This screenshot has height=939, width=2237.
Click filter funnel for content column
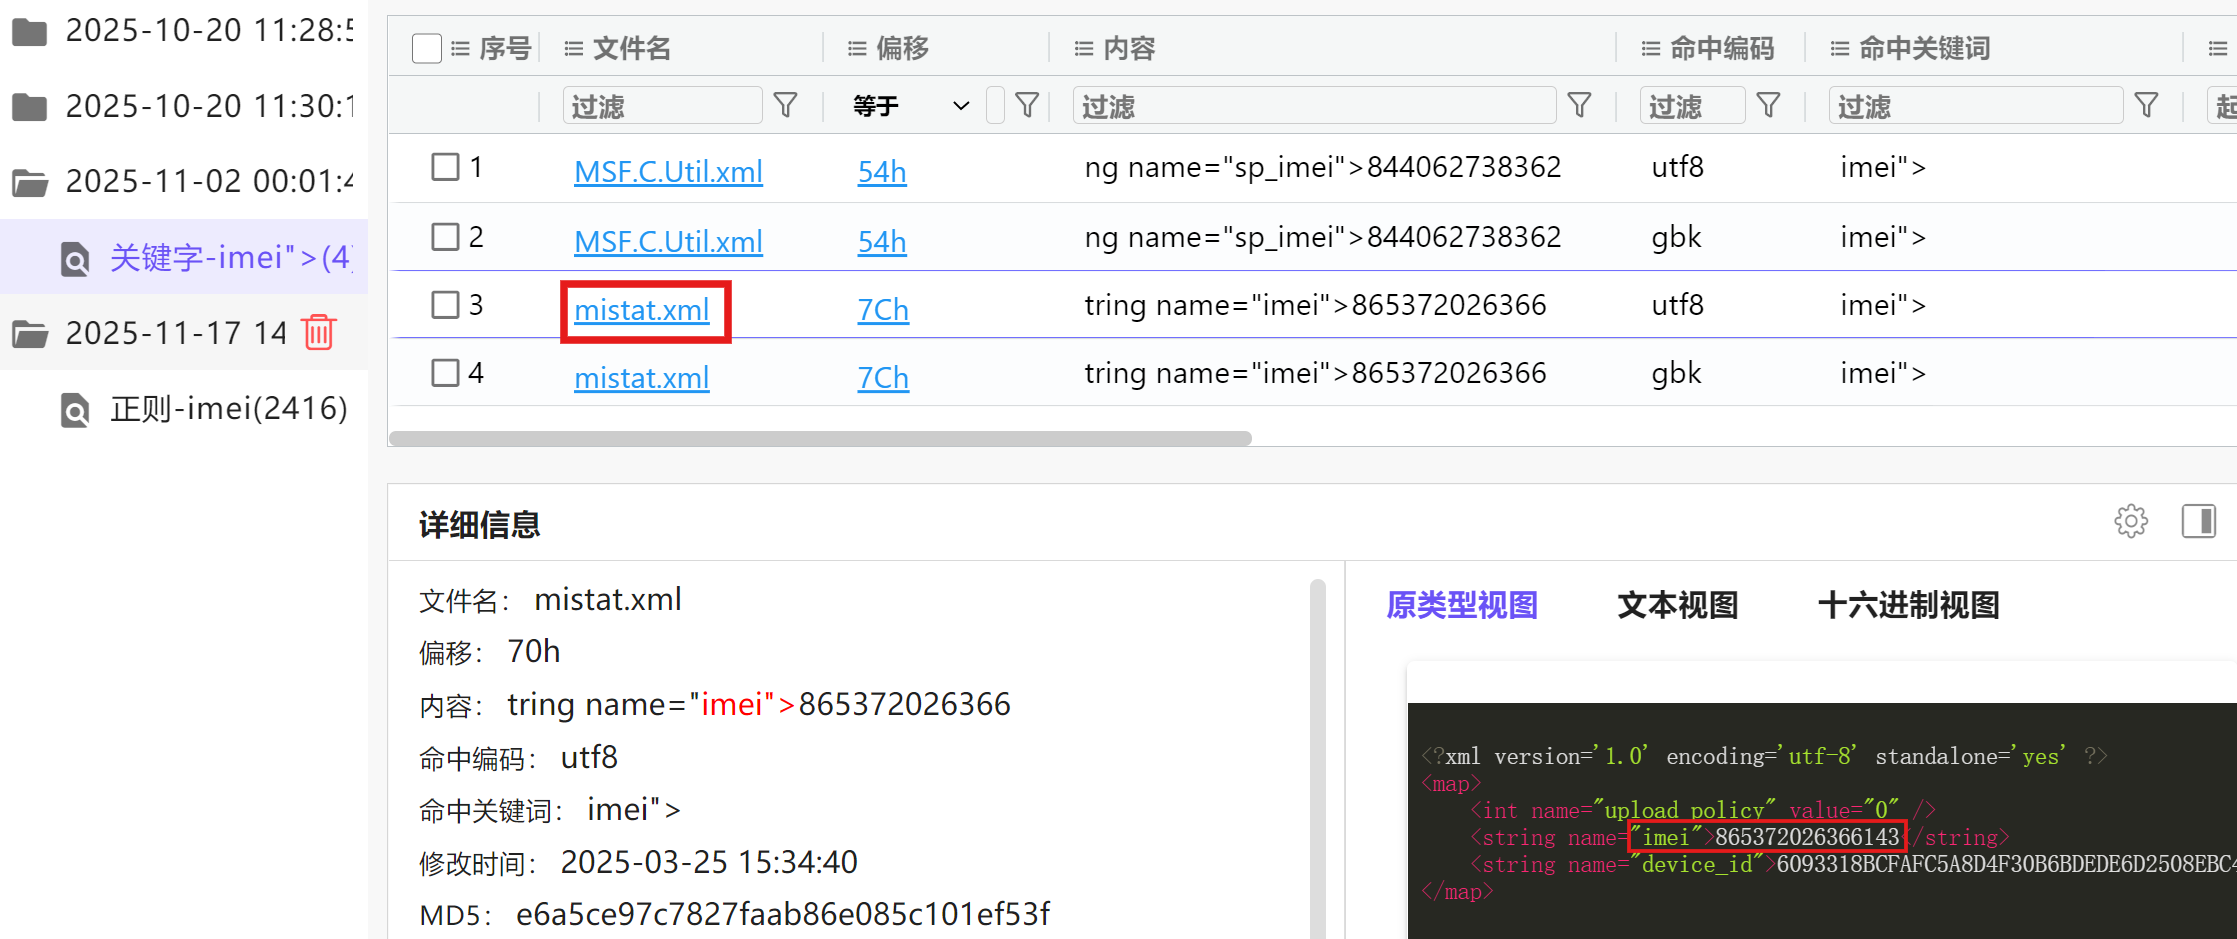click(1579, 106)
